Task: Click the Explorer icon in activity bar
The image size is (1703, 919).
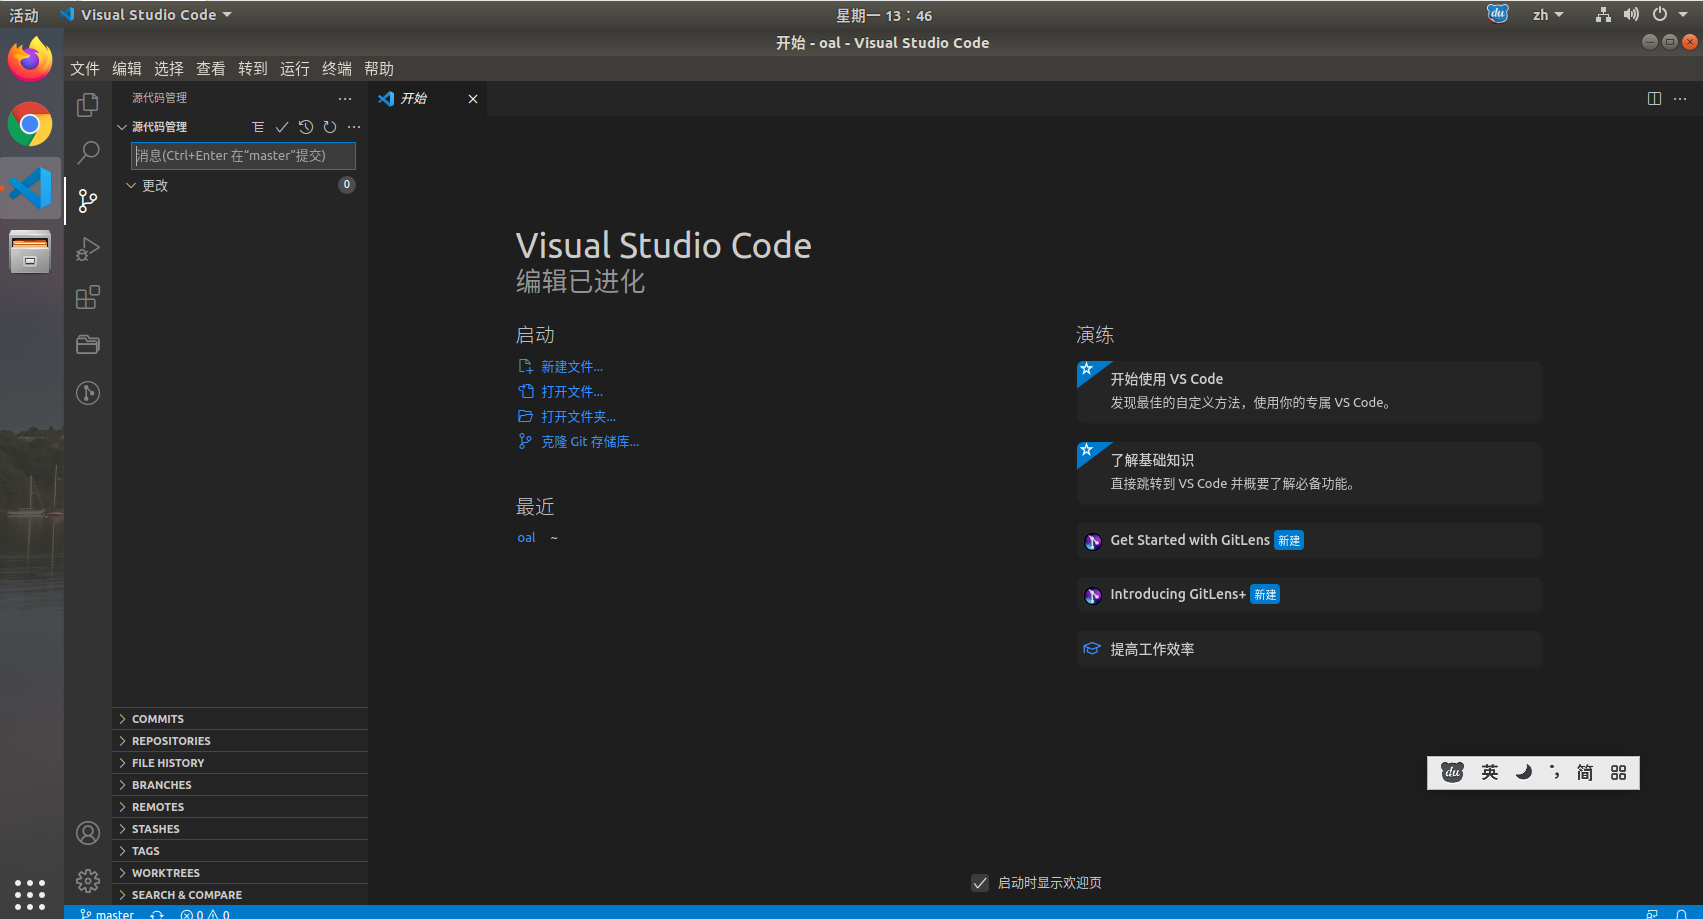Action: 88,104
